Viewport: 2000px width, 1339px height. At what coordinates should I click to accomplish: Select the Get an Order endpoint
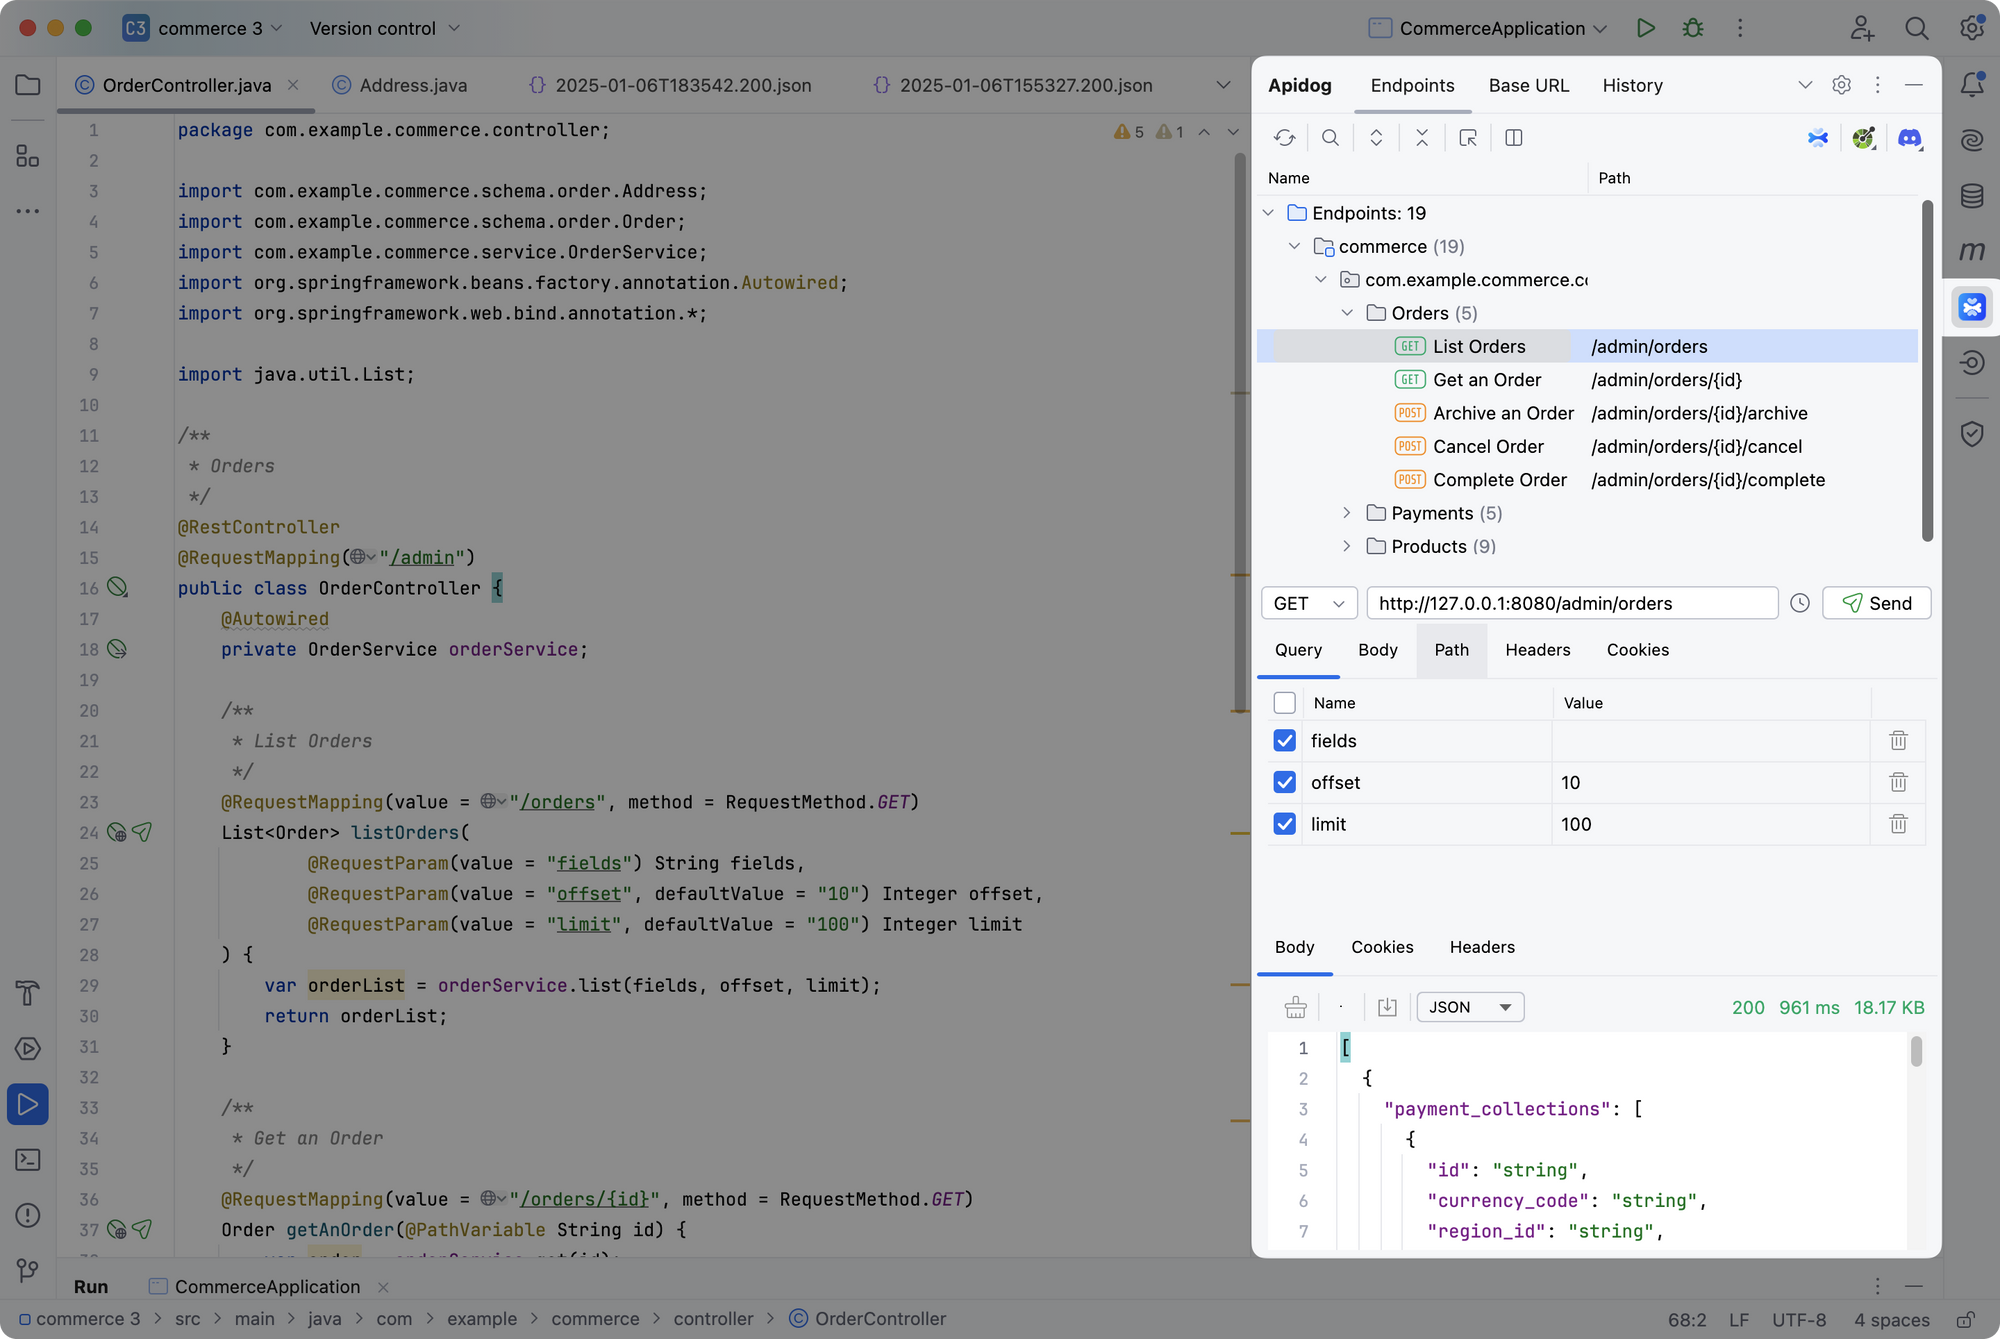click(1487, 380)
